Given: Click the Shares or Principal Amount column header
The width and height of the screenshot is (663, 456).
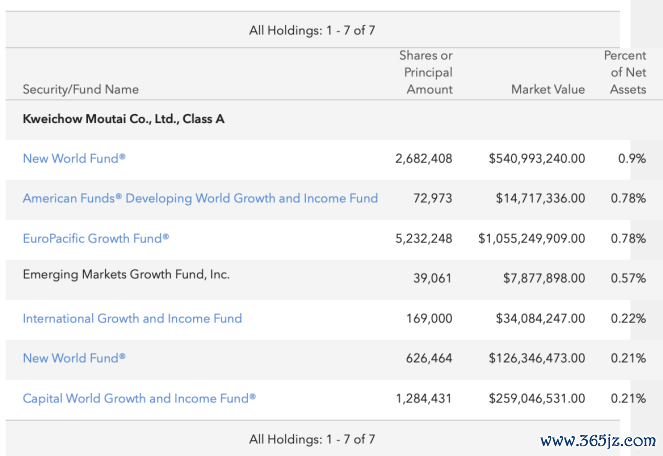Looking at the screenshot, I should (426, 72).
